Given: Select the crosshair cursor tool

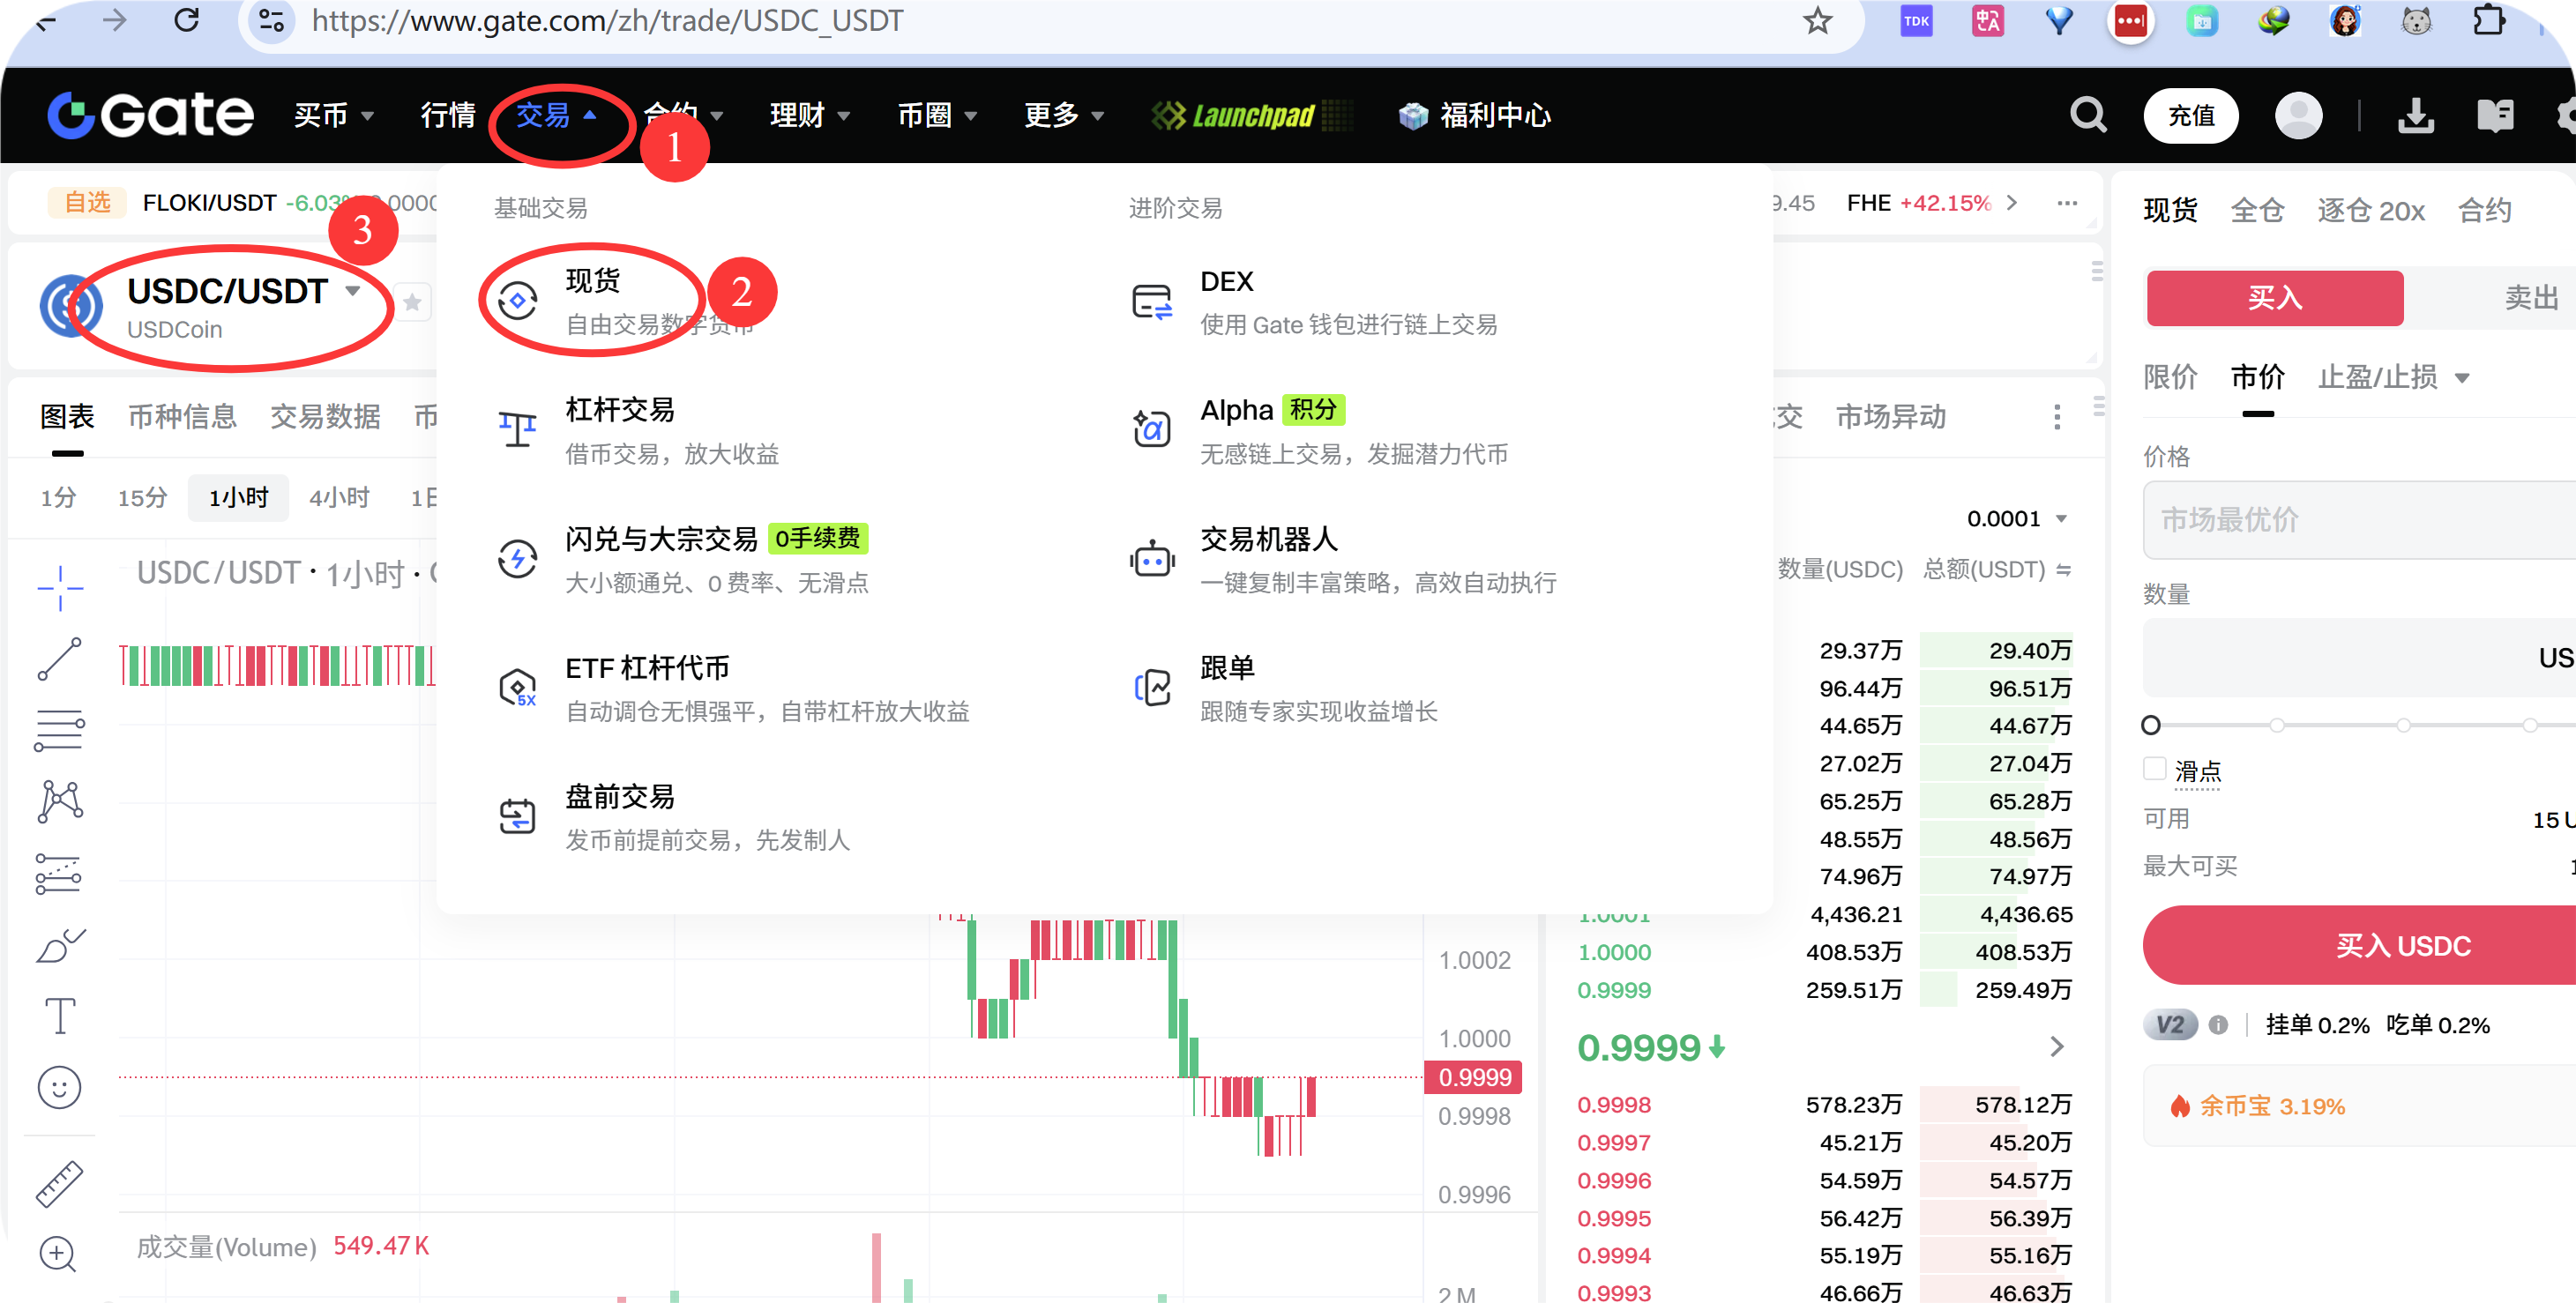Looking at the screenshot, I should (x=58, y=588).
